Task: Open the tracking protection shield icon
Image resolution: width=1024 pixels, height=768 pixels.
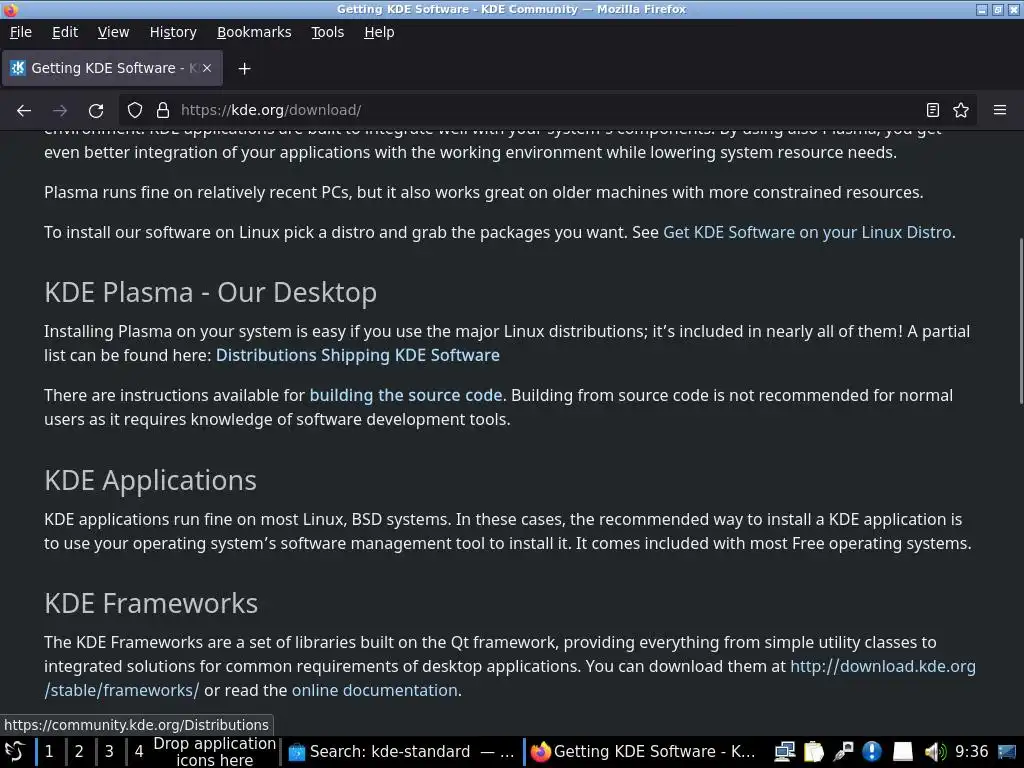Action: [x=135, y=110]
